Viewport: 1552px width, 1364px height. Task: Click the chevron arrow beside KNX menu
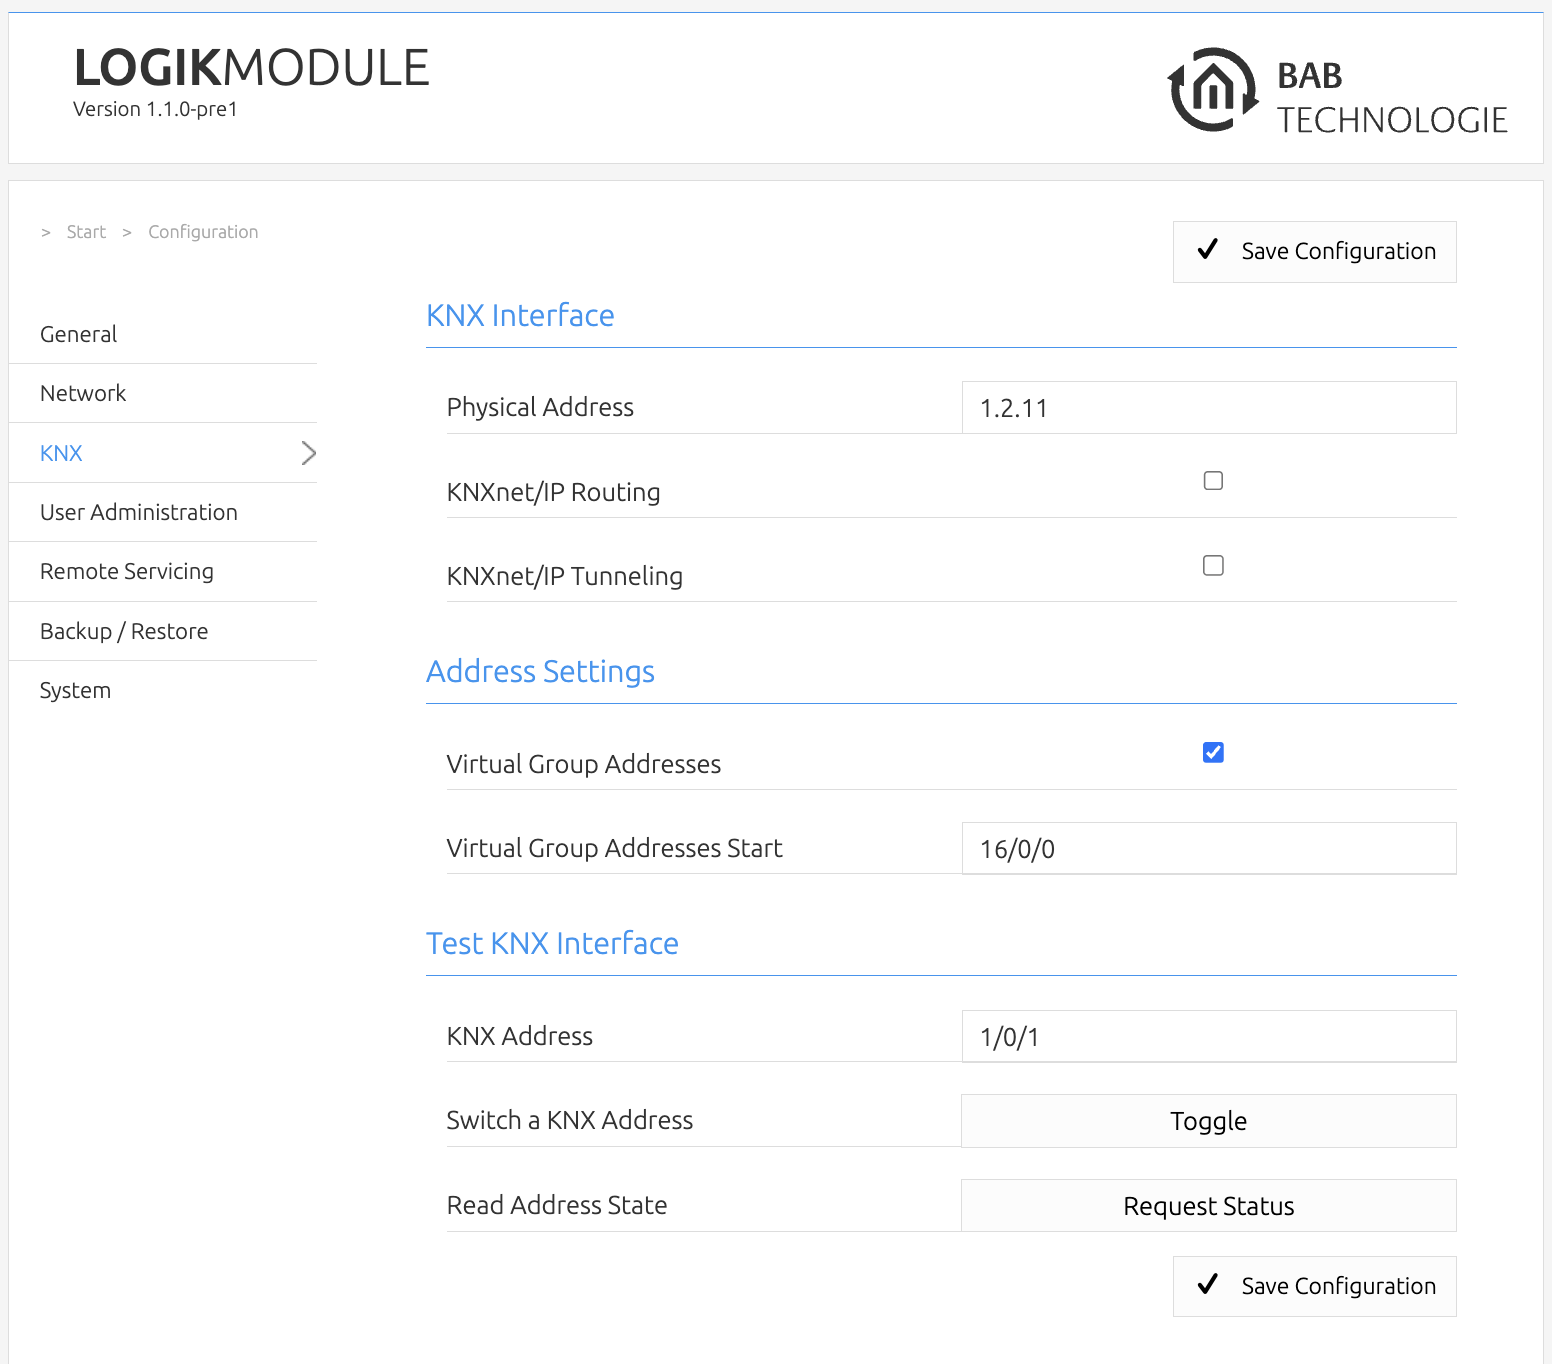[x=308, y=453]
